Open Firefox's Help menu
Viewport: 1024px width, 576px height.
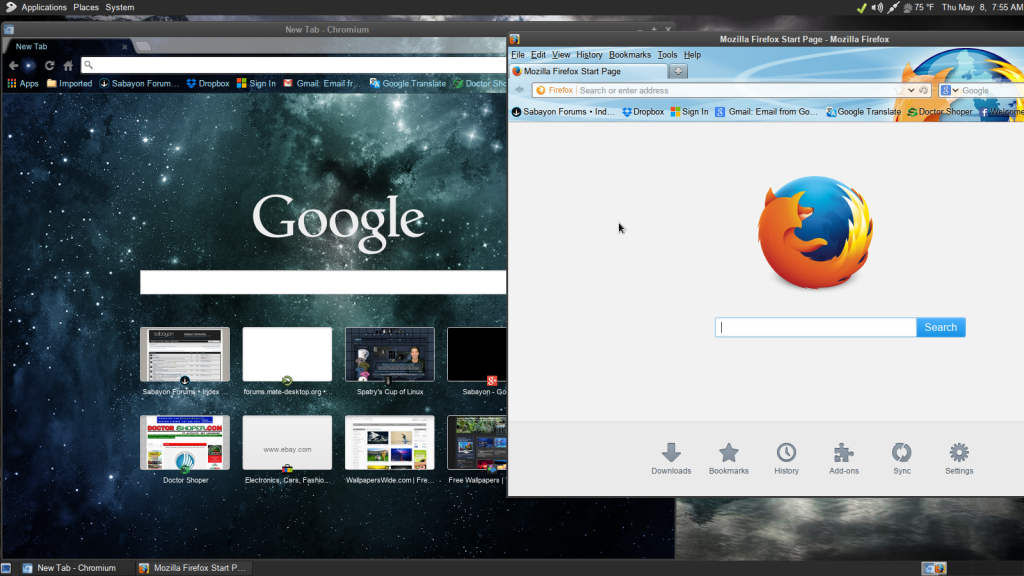(x=692, y=55)
